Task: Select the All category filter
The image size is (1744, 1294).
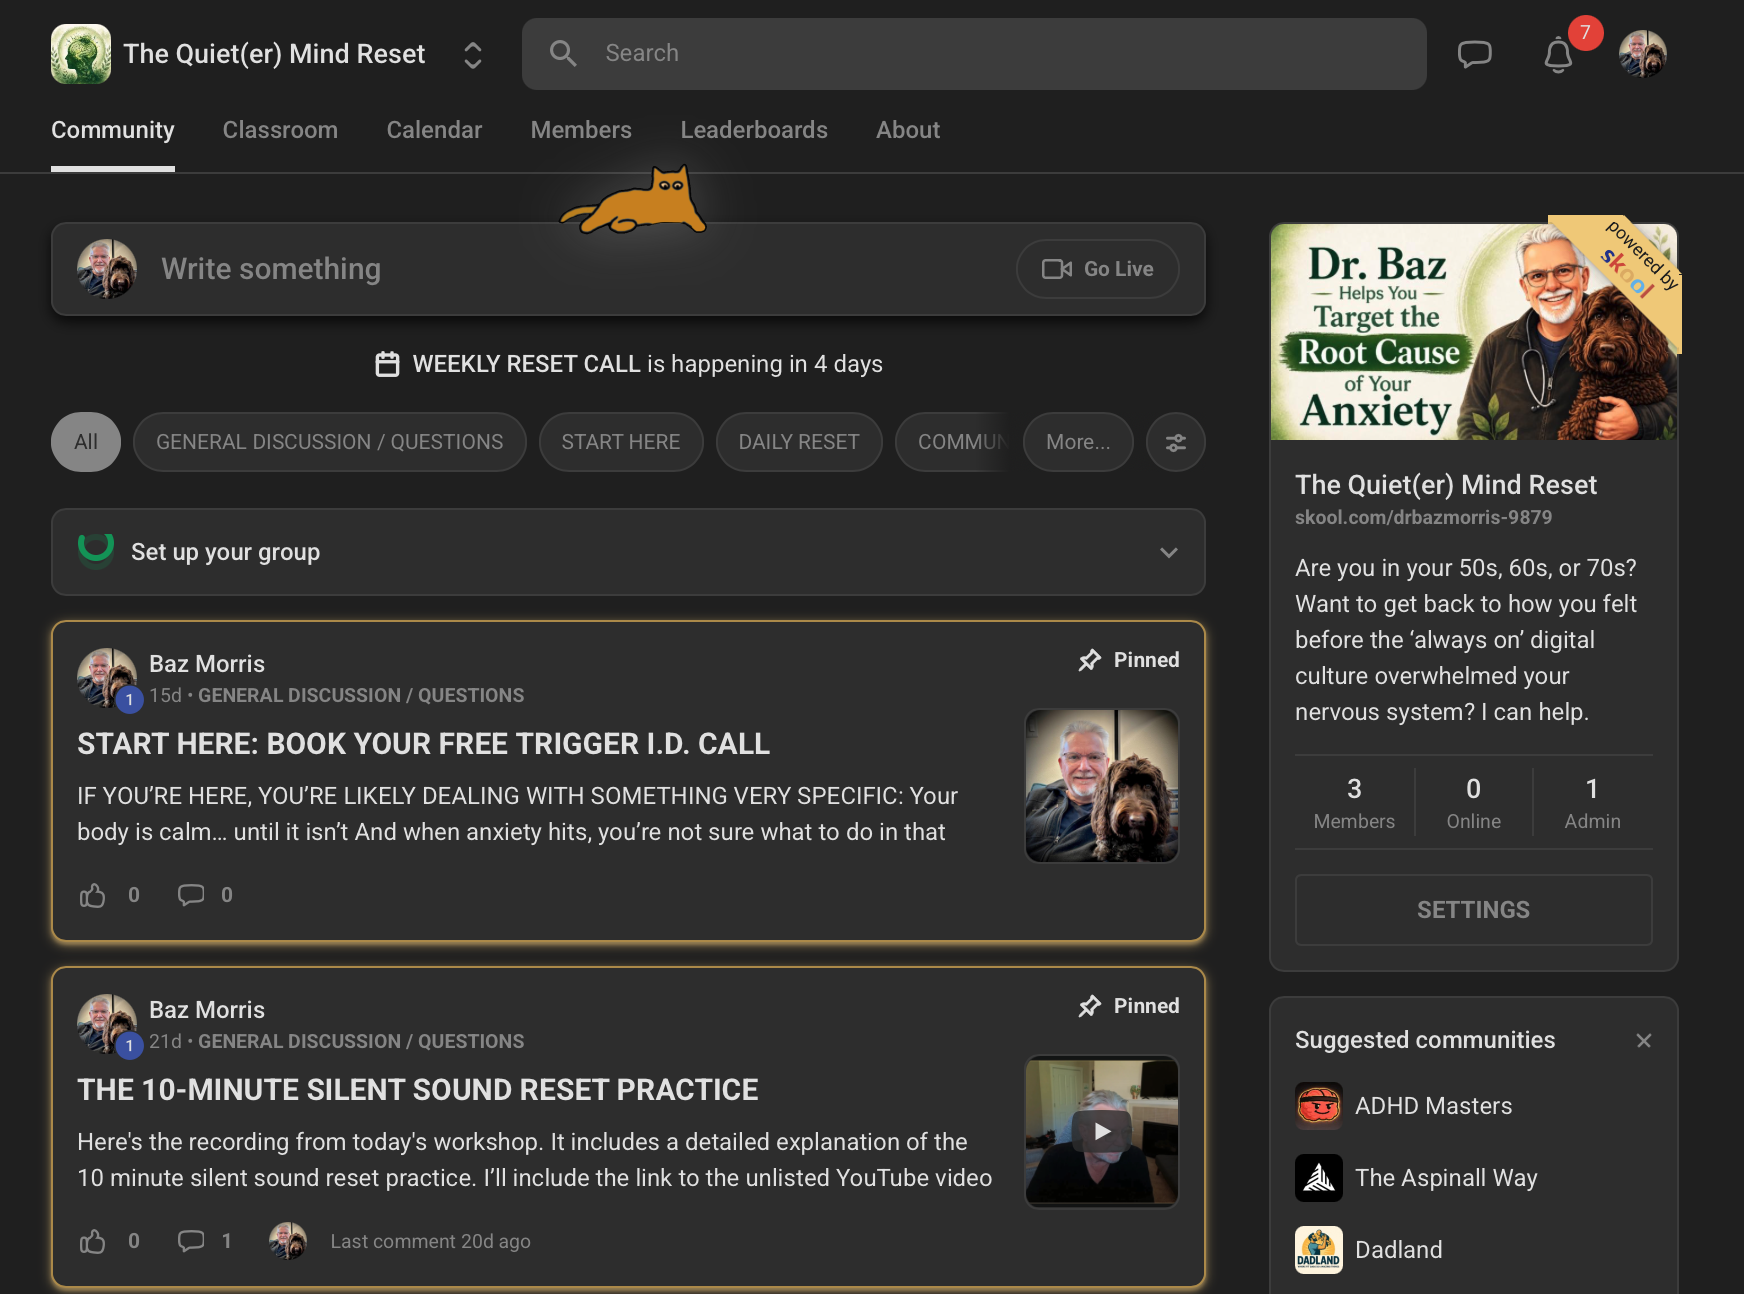Action: (x=86, y=442)
